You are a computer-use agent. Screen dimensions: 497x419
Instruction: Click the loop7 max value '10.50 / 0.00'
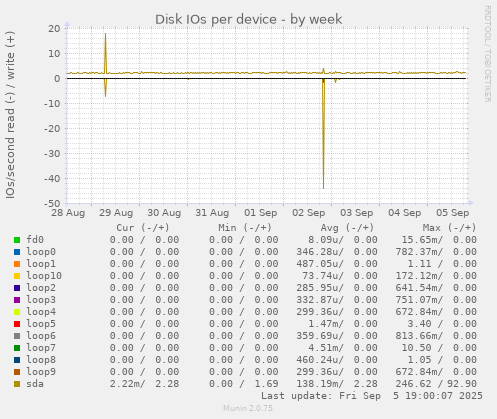tap(439, 348)
